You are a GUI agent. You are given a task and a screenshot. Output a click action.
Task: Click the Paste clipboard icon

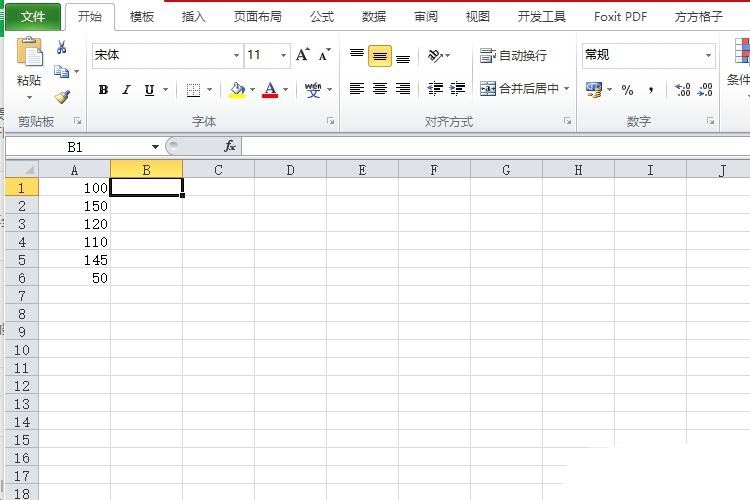30,52
